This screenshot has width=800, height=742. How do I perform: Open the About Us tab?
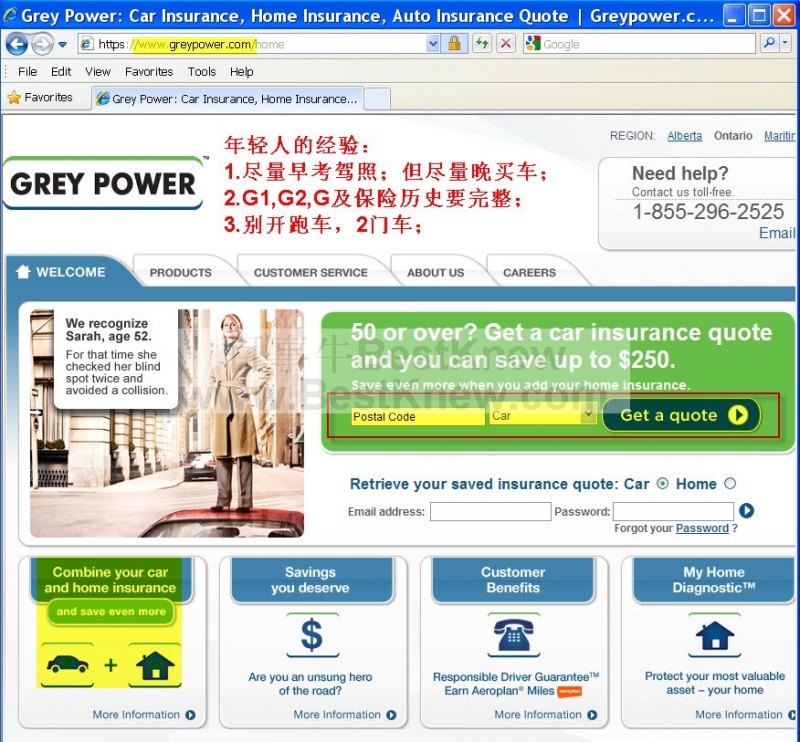[x=435, y=273]
